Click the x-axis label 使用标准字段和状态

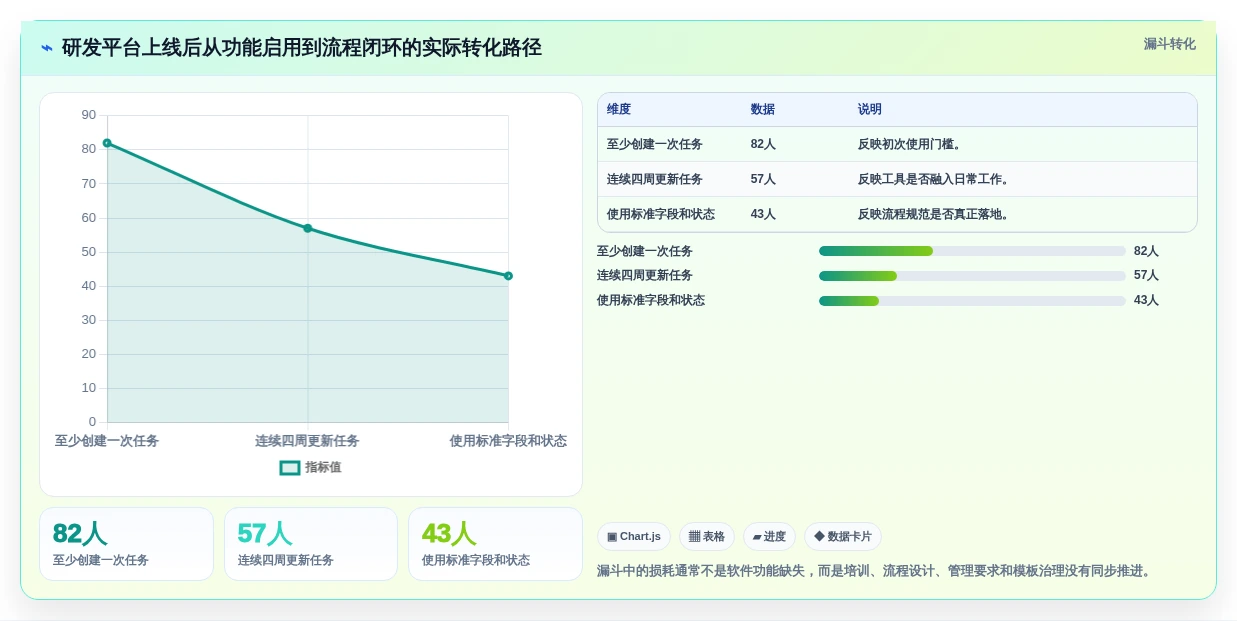(508, 441)
